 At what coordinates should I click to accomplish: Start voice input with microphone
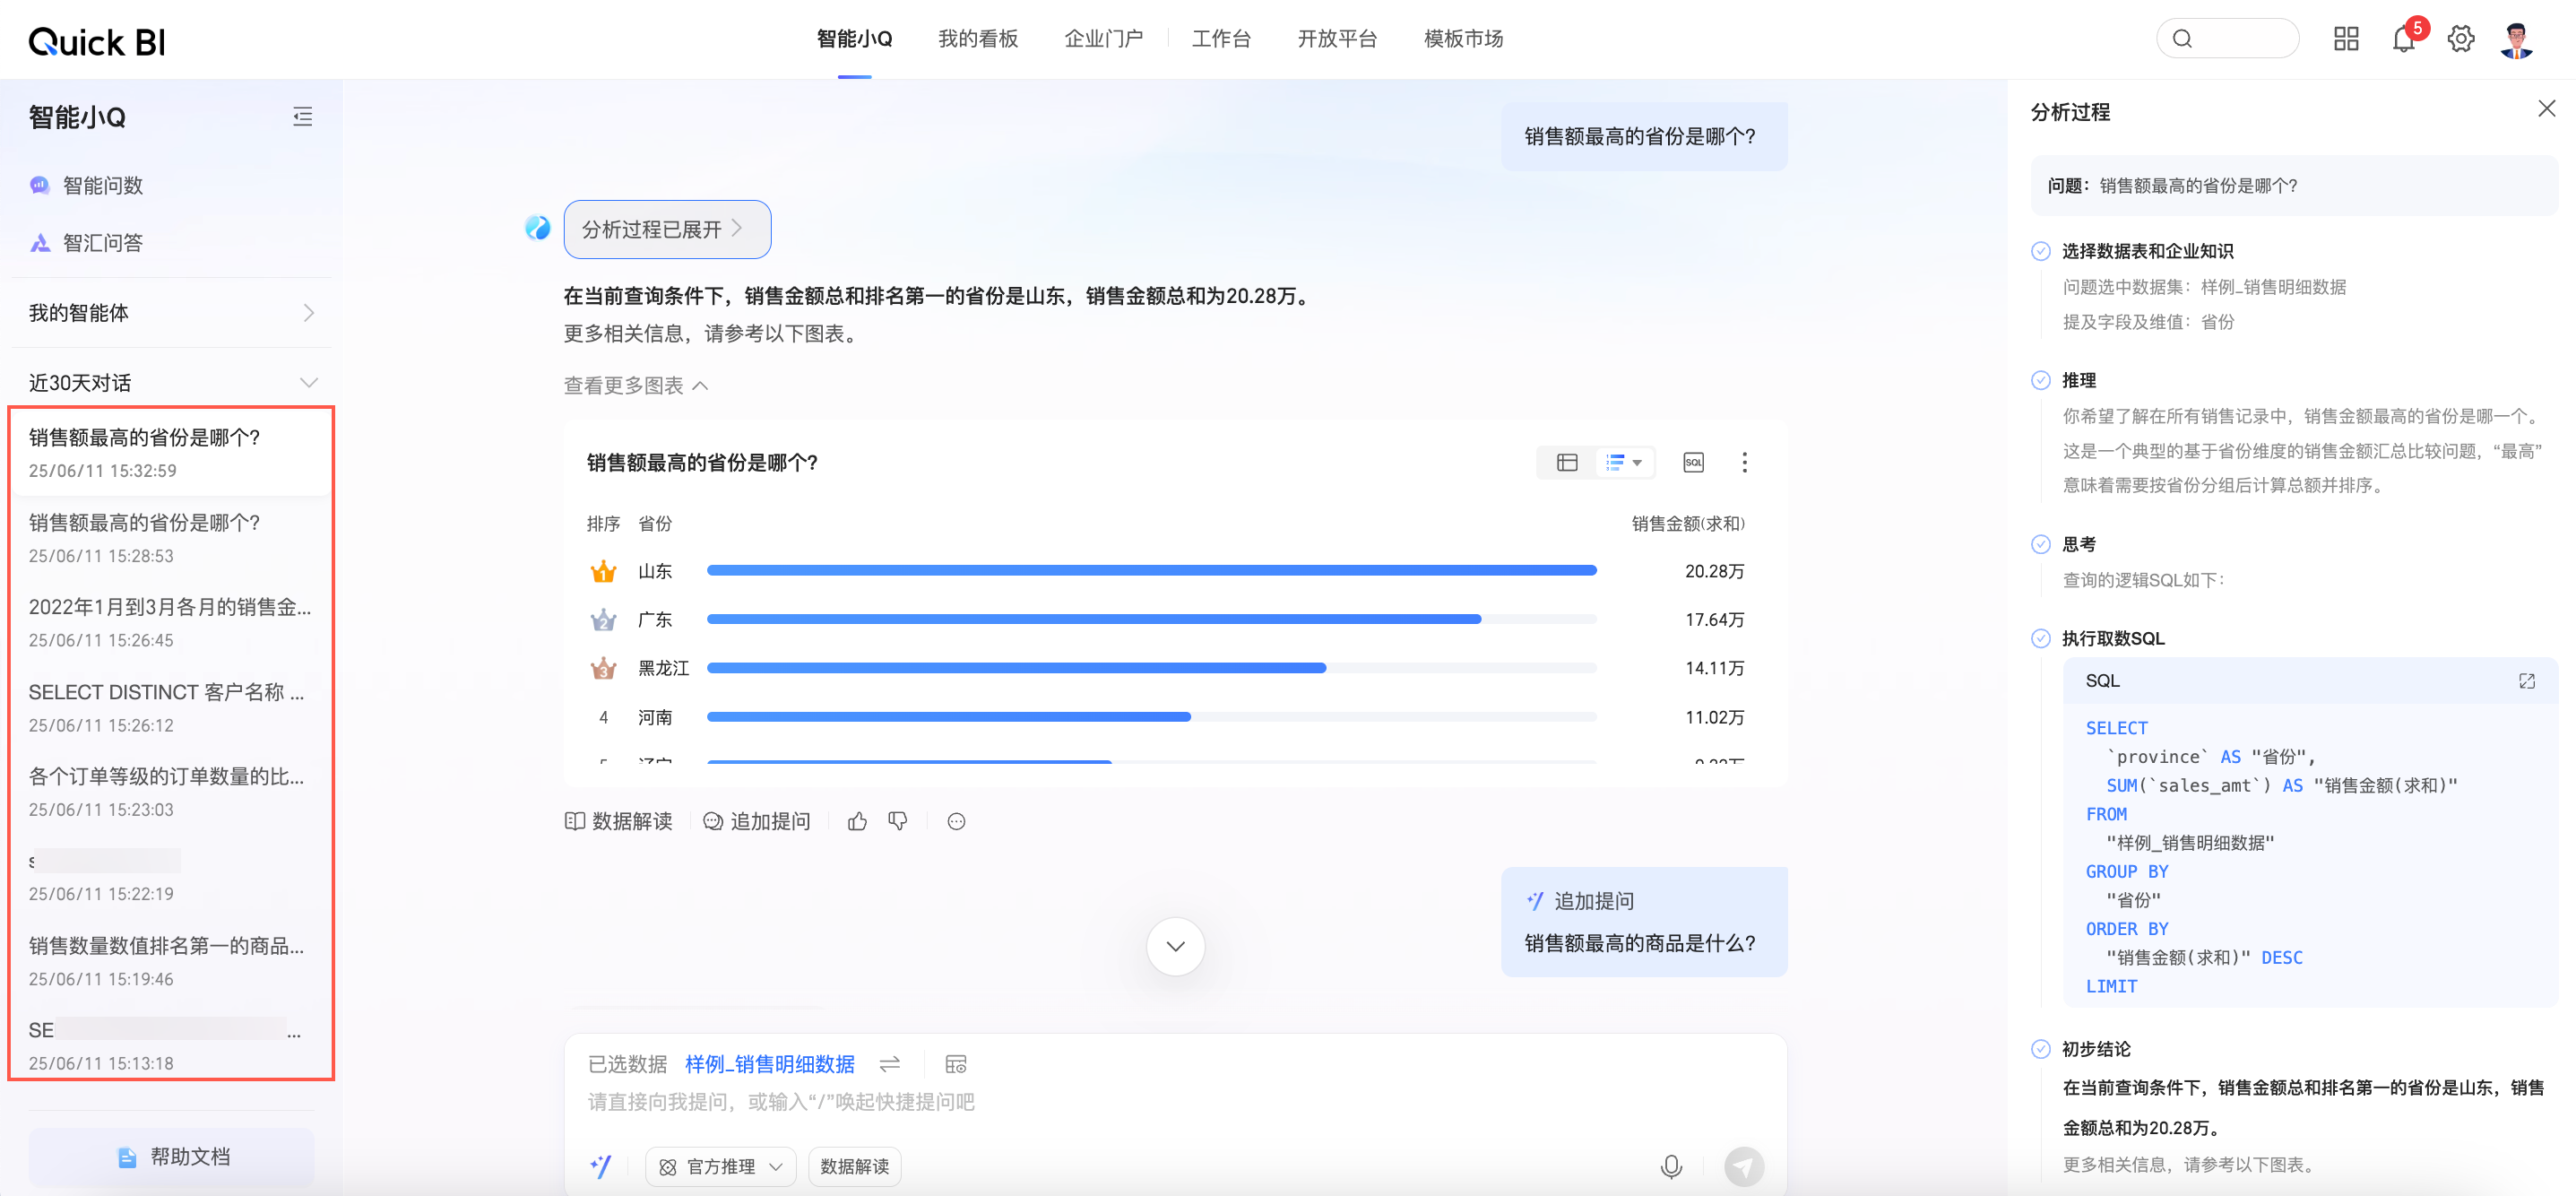pyautogui.click(x=1670, y=1166)
